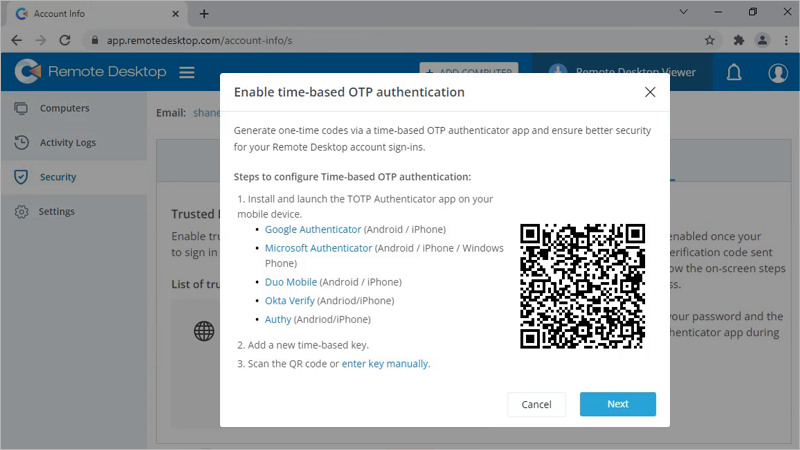The height and width of the screenshot is (450, 800).
Task: Open the notifications bell icon
Action: [x=734, y=73]
